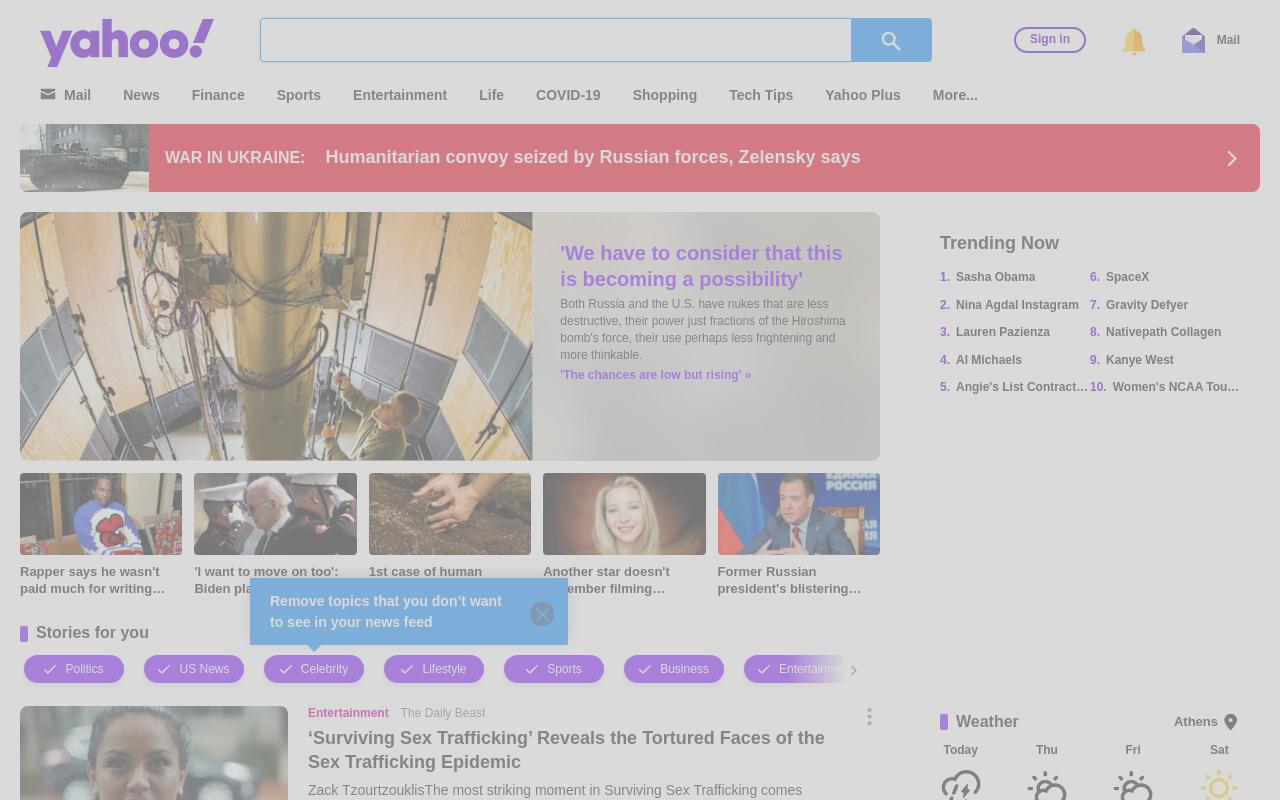Click the Sex Trafficking article image

click(154, 753)
